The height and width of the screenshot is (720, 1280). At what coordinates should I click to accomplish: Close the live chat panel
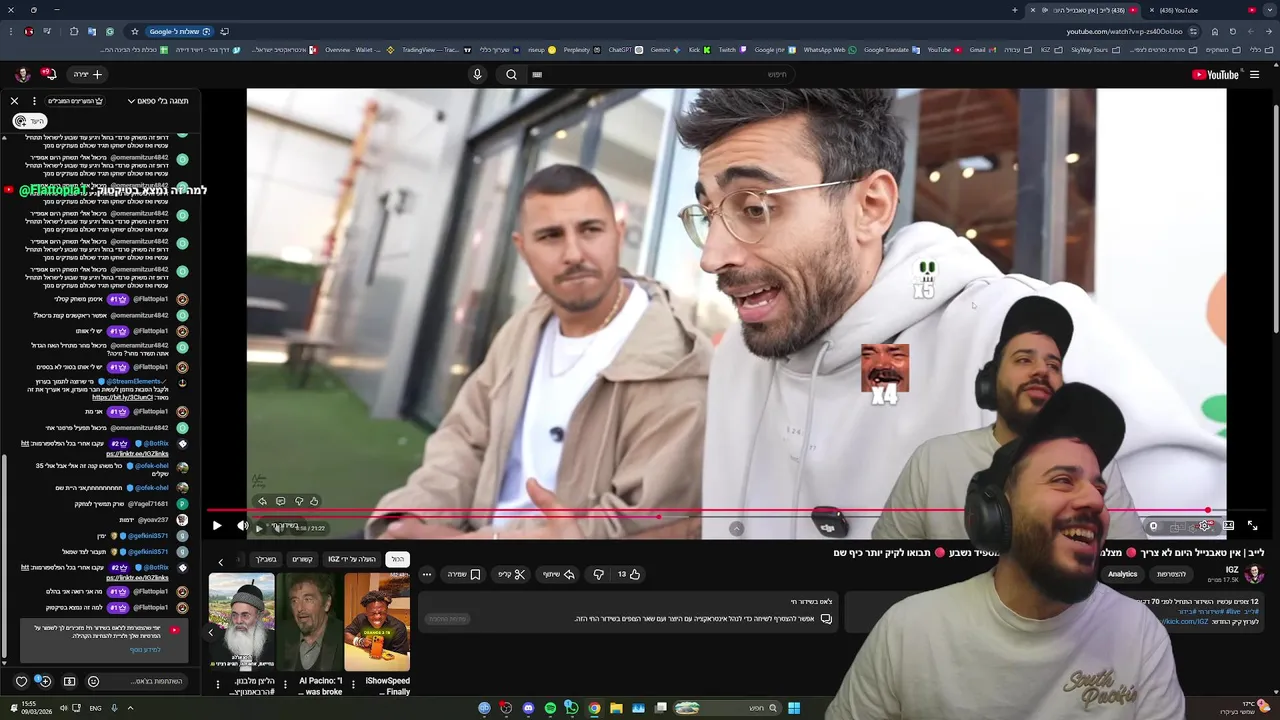coord(14,101)
